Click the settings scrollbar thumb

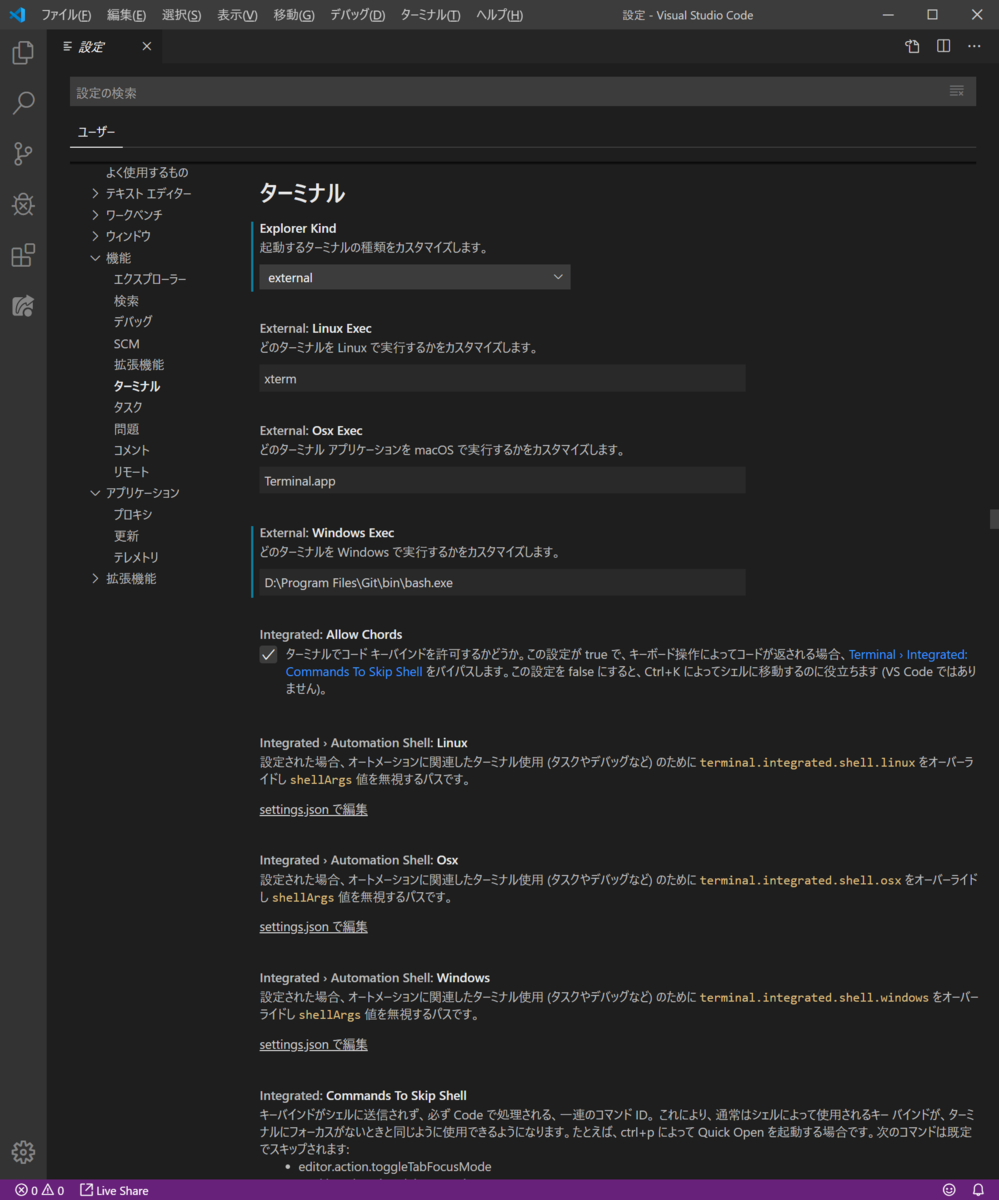pos(994,518)
